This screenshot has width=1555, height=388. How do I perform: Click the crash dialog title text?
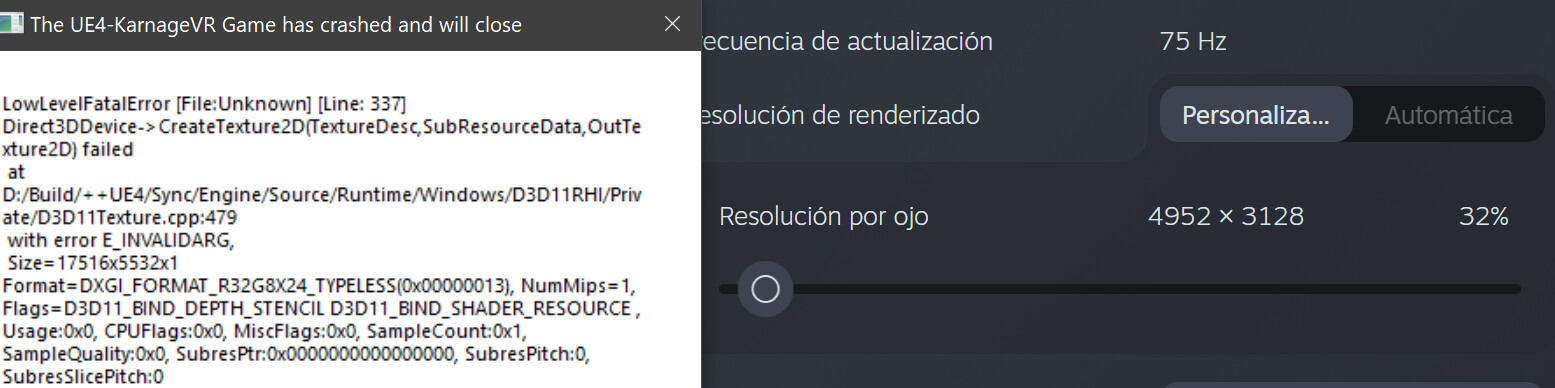pos(276,25)
